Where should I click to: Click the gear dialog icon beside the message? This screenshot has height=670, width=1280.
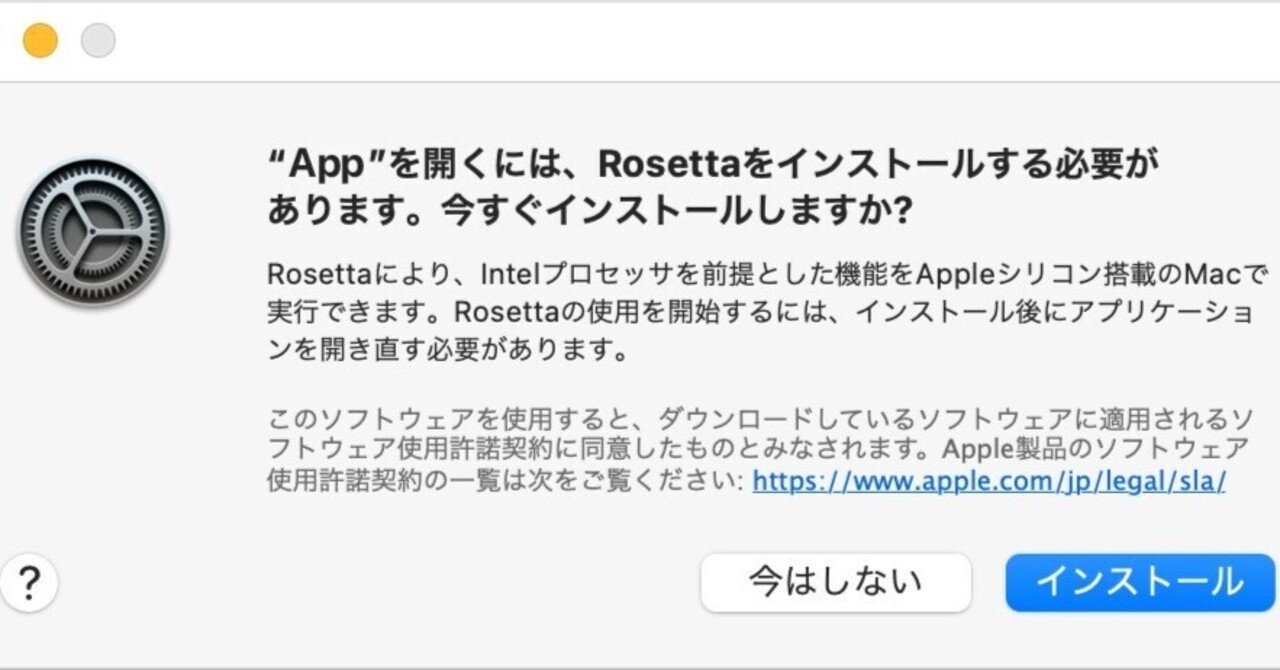(95, 228)
